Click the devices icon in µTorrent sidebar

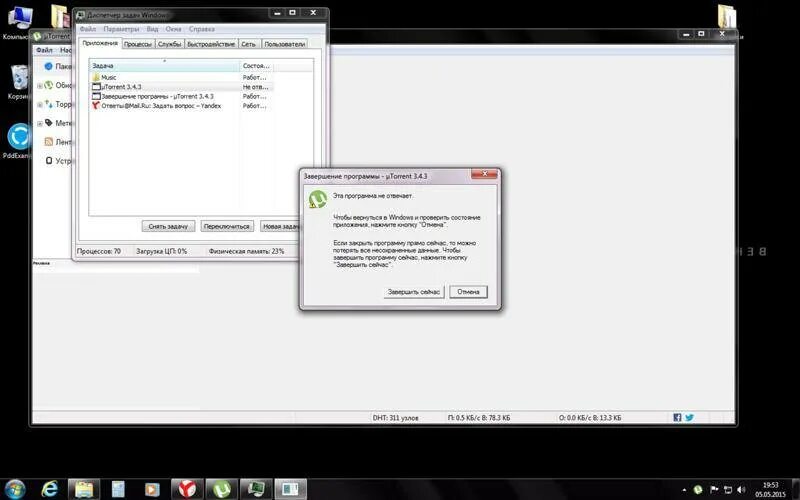tap(48, 161)
